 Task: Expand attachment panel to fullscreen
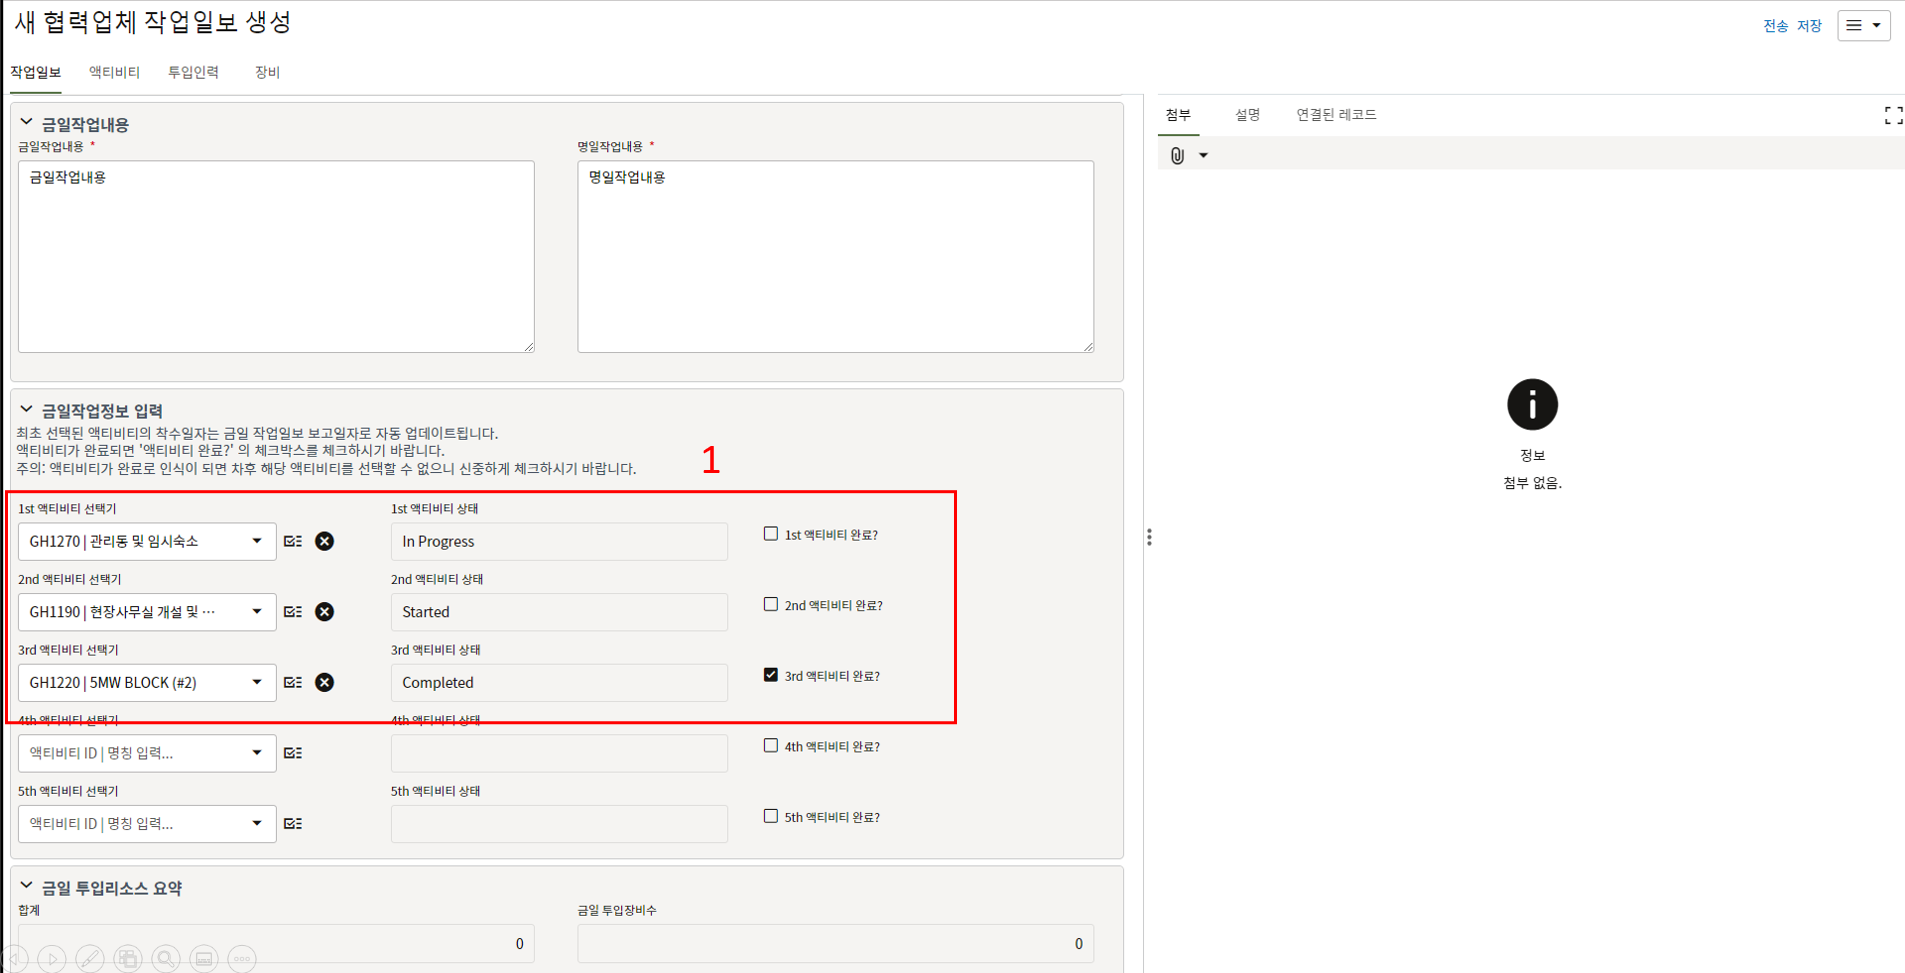click(x=1892, y=116)
